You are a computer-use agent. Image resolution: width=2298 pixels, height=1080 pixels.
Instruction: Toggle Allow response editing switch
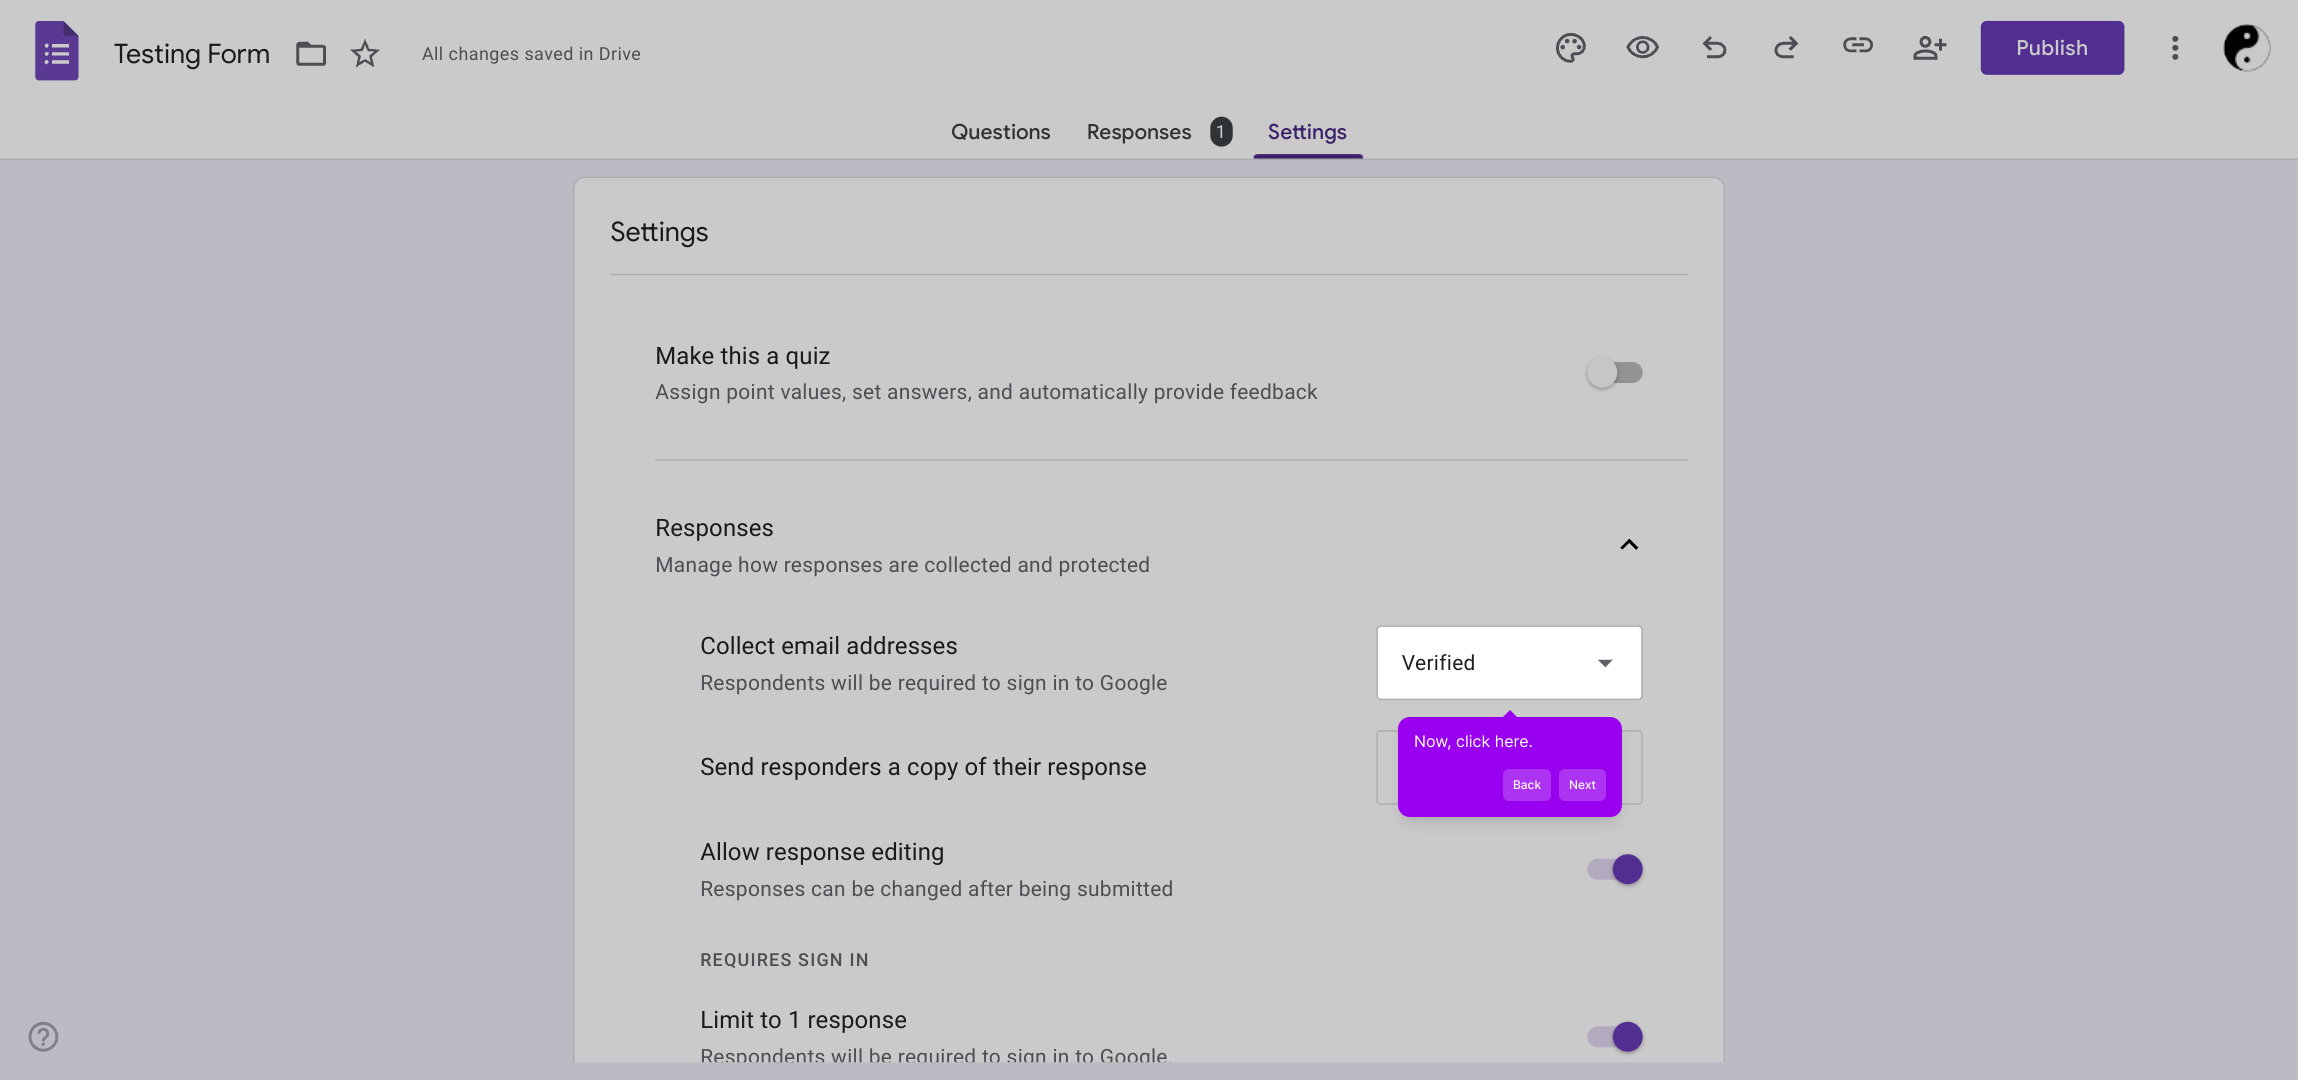point(1614,869)
